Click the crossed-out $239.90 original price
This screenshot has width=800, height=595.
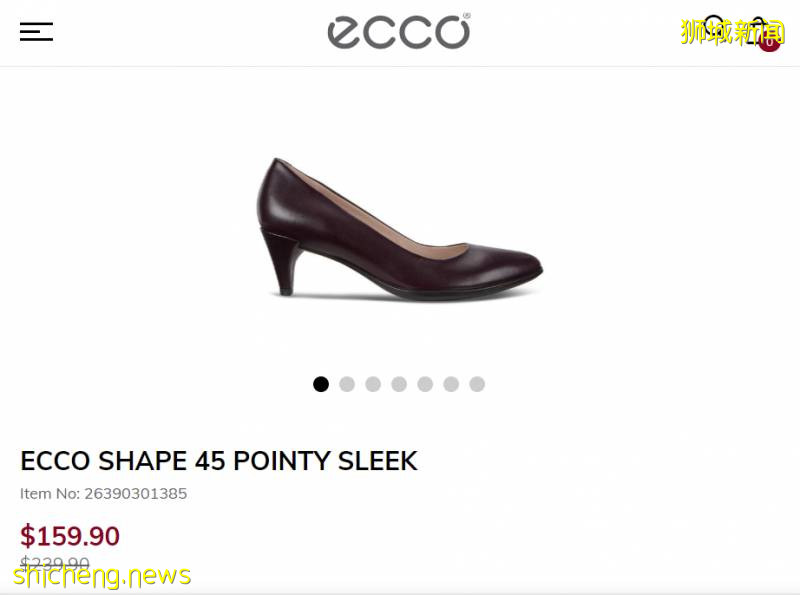click(55, 564)
